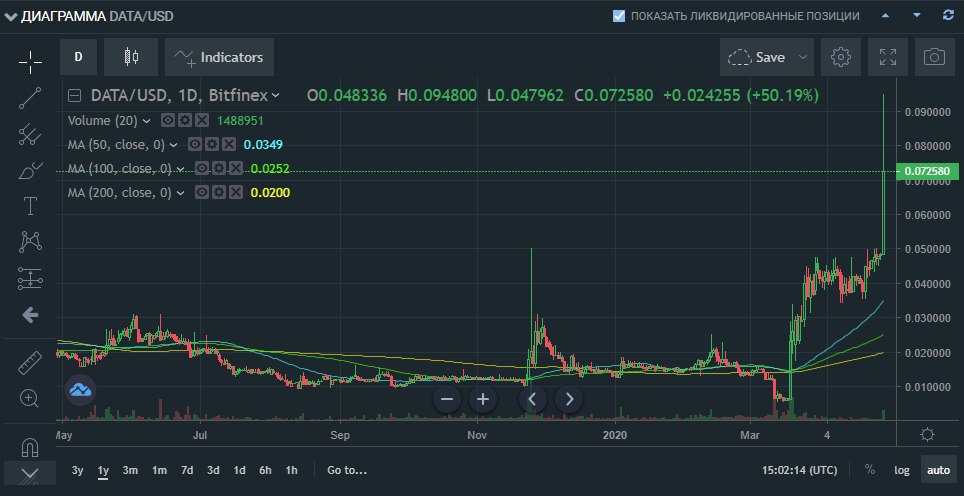This screenshot has height=496, width=964.
Task: Zoom in chart with plus button
Action: [x=483, y=400]
